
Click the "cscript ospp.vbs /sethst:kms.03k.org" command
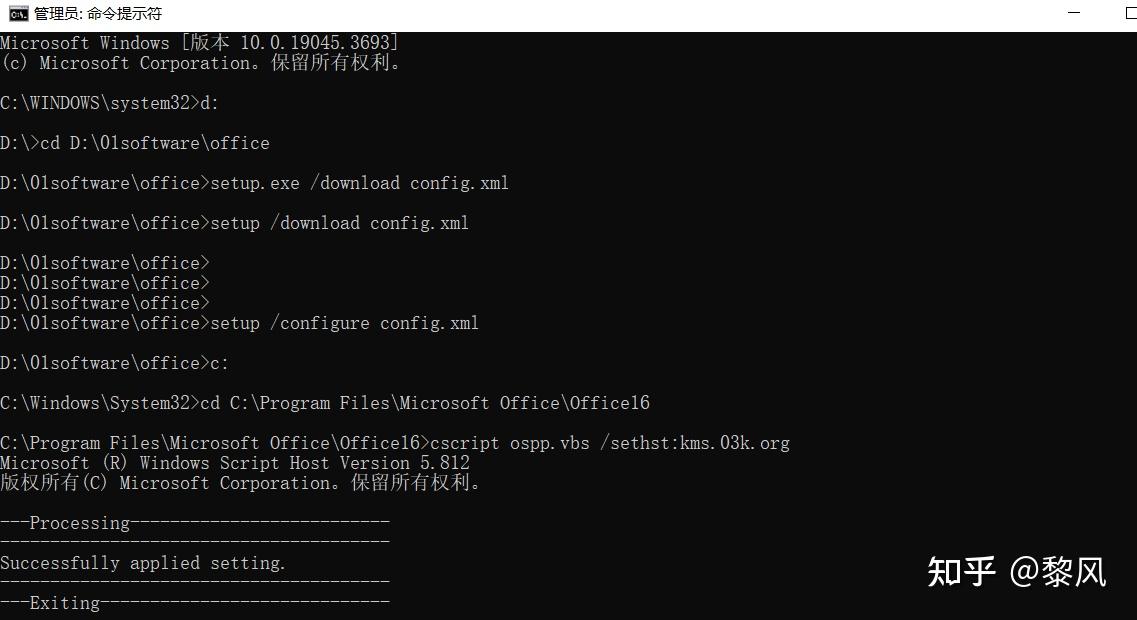609,443
